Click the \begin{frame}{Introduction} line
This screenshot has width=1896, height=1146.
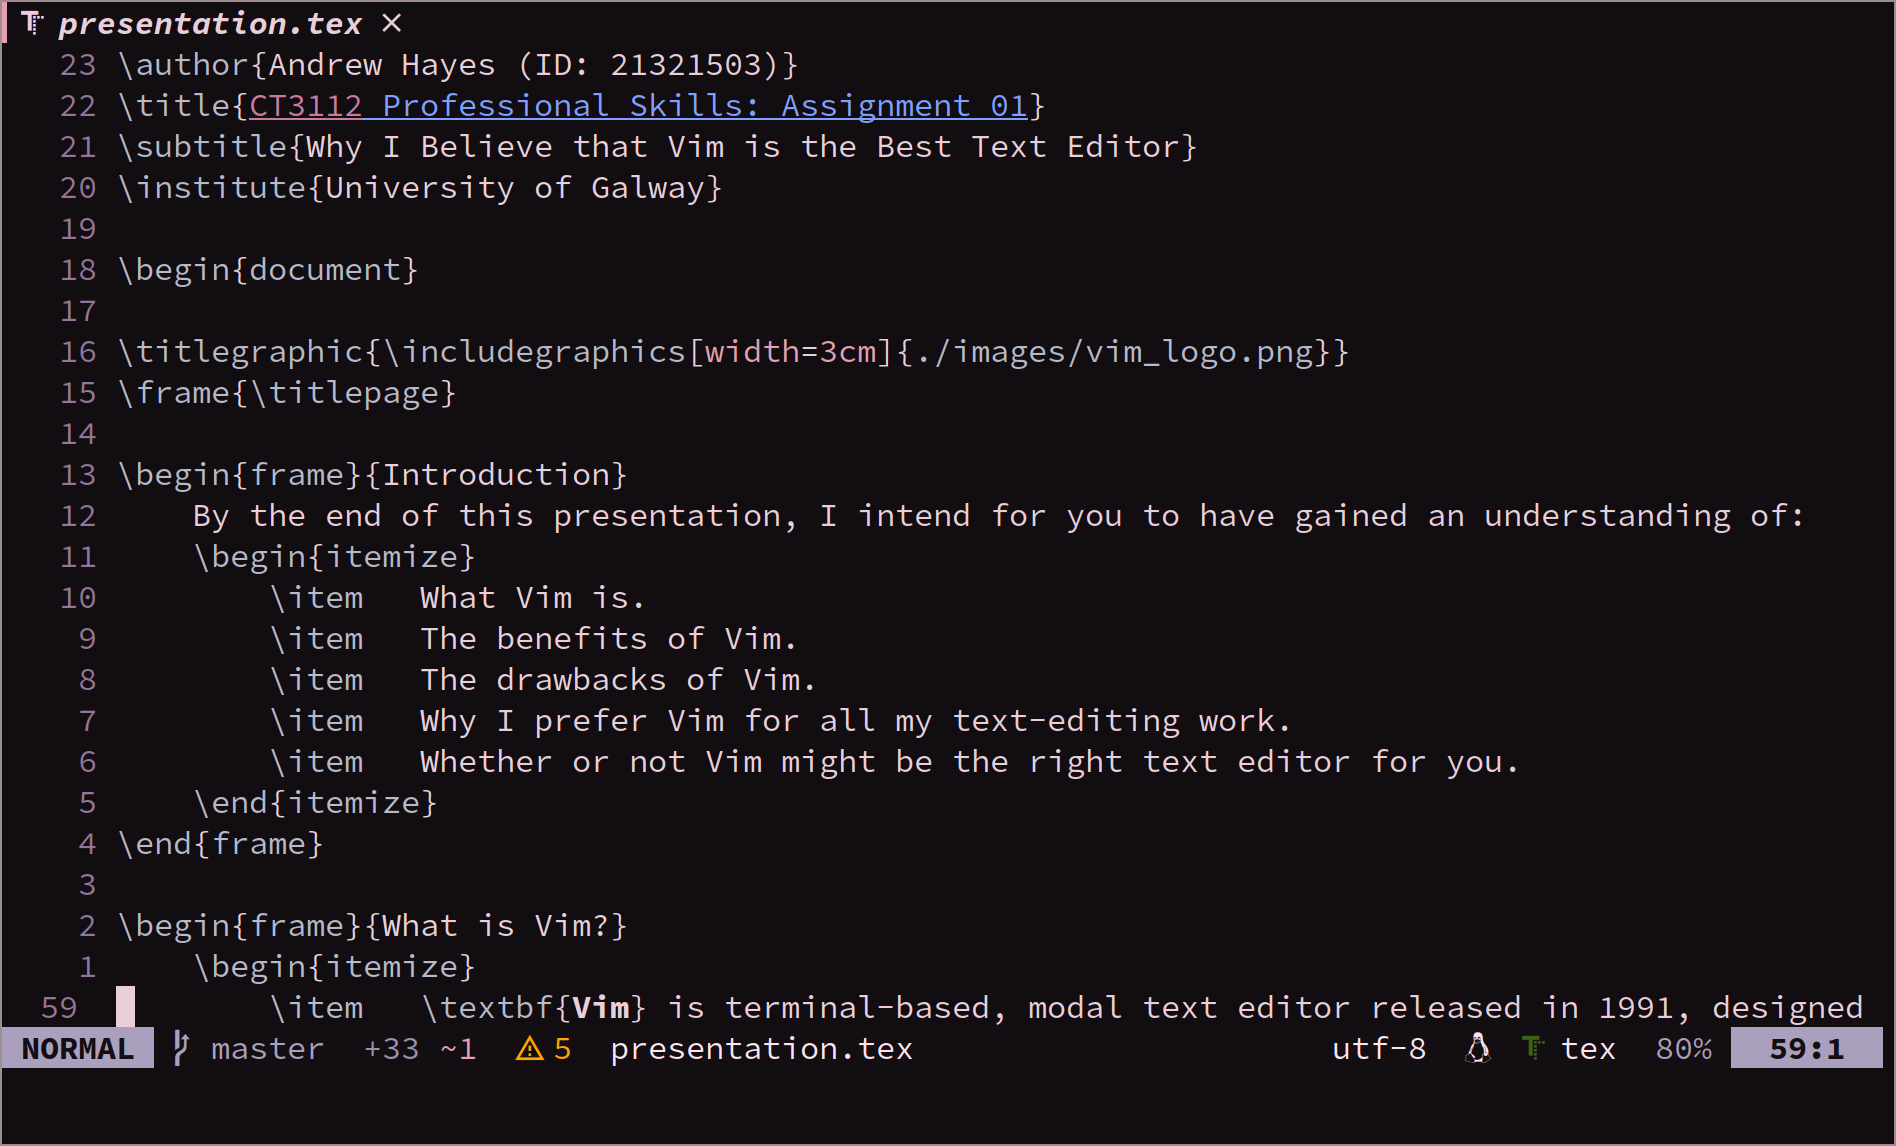point(372,474)
